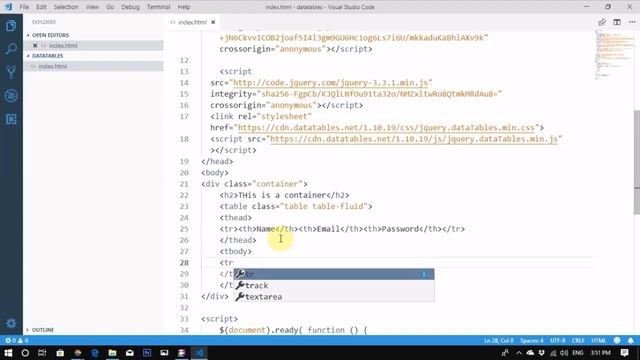640x360 pixels.
Task: Select index.html in Open Editors
Action: 93,45
